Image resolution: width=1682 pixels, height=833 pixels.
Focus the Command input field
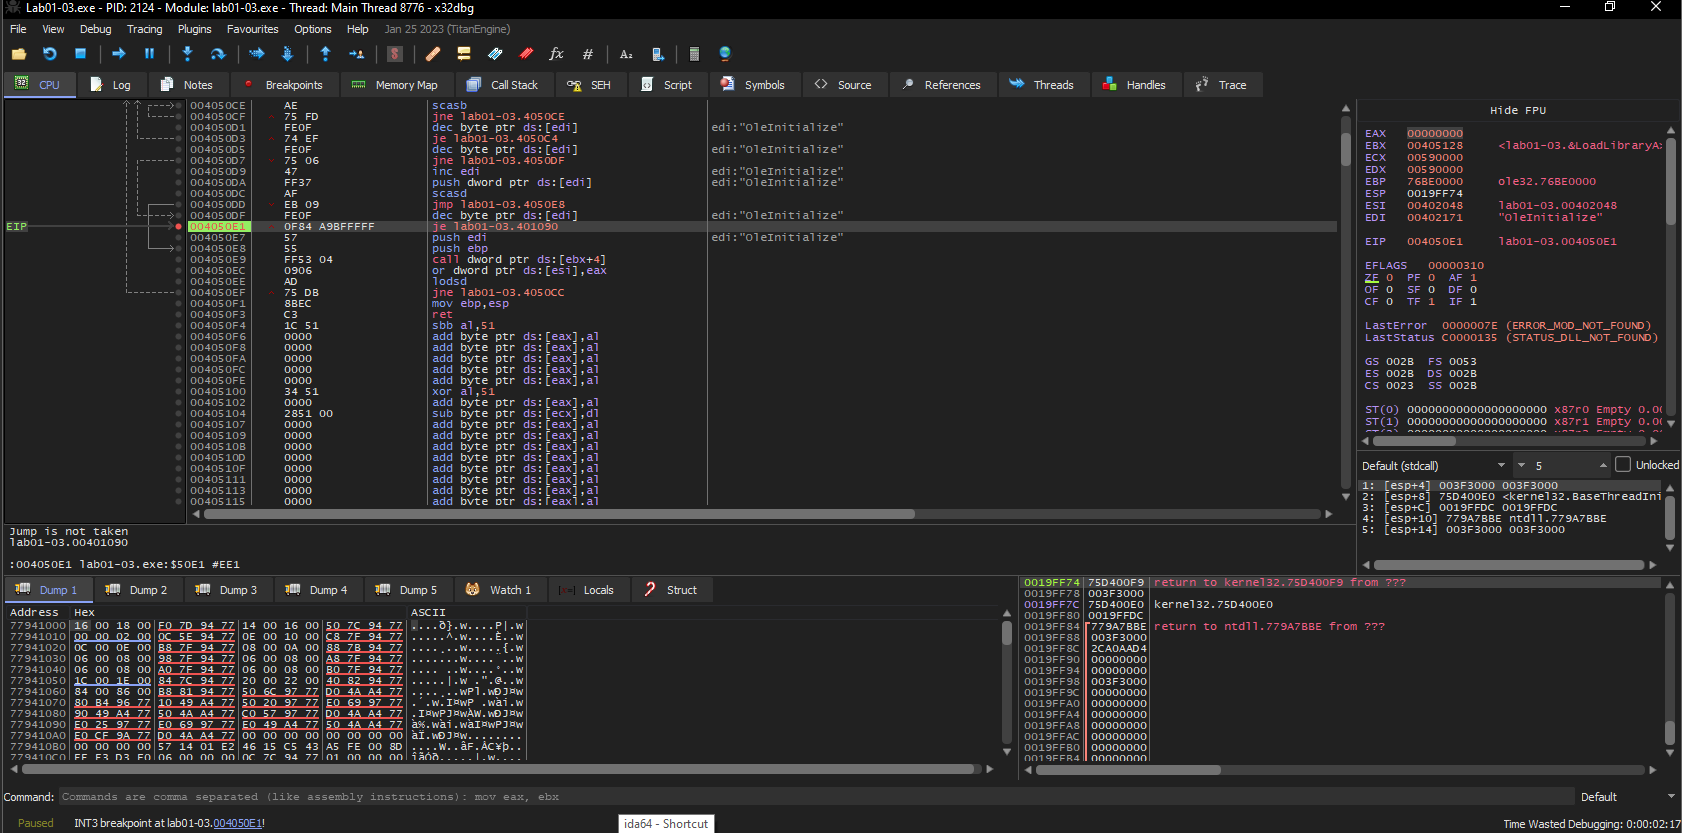pyautogui.click(x=816, y=797)
